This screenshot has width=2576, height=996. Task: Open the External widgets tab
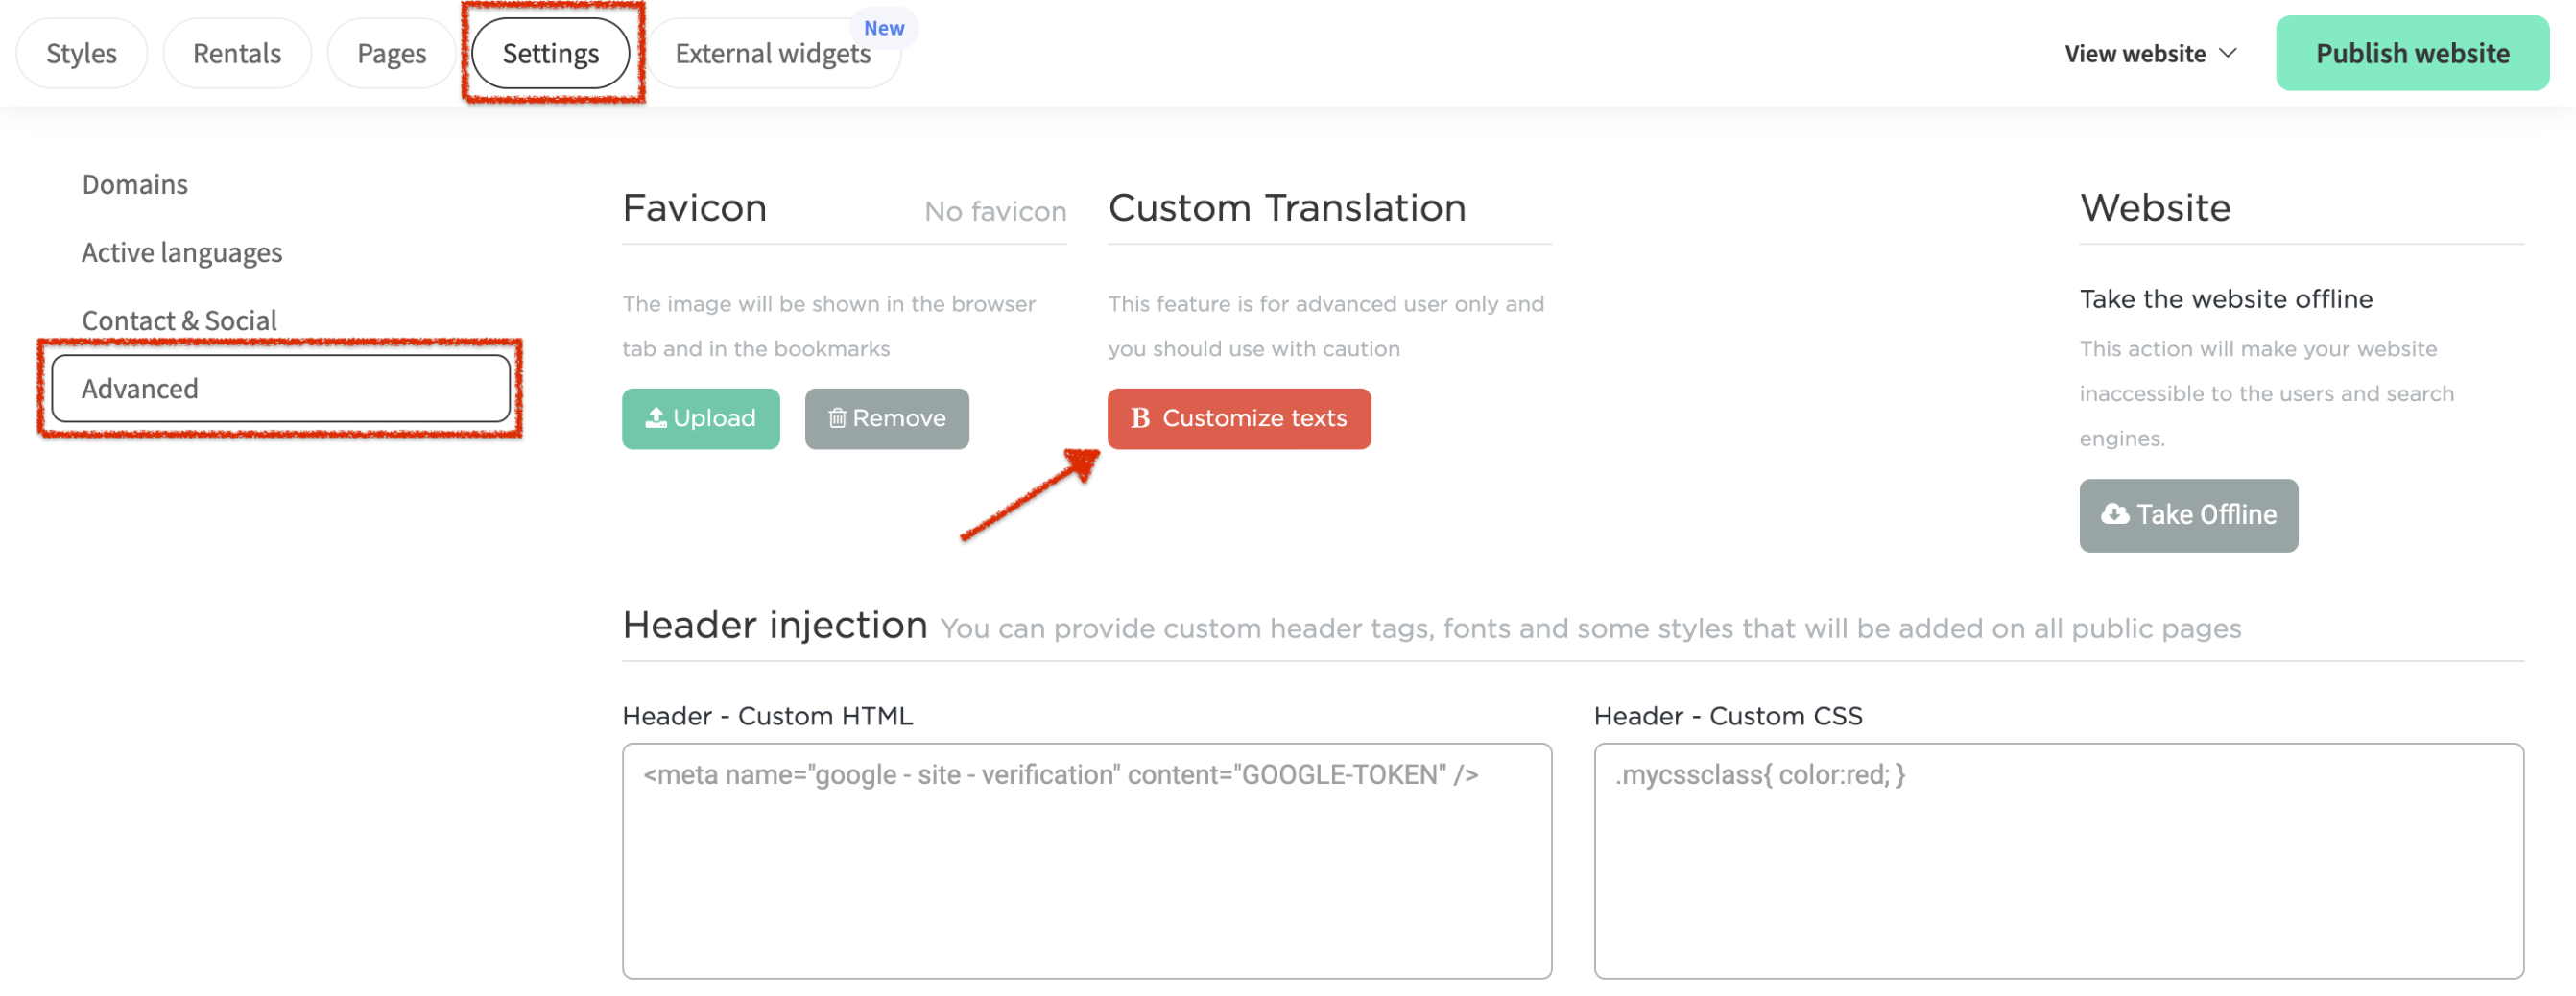click(772, 54)
